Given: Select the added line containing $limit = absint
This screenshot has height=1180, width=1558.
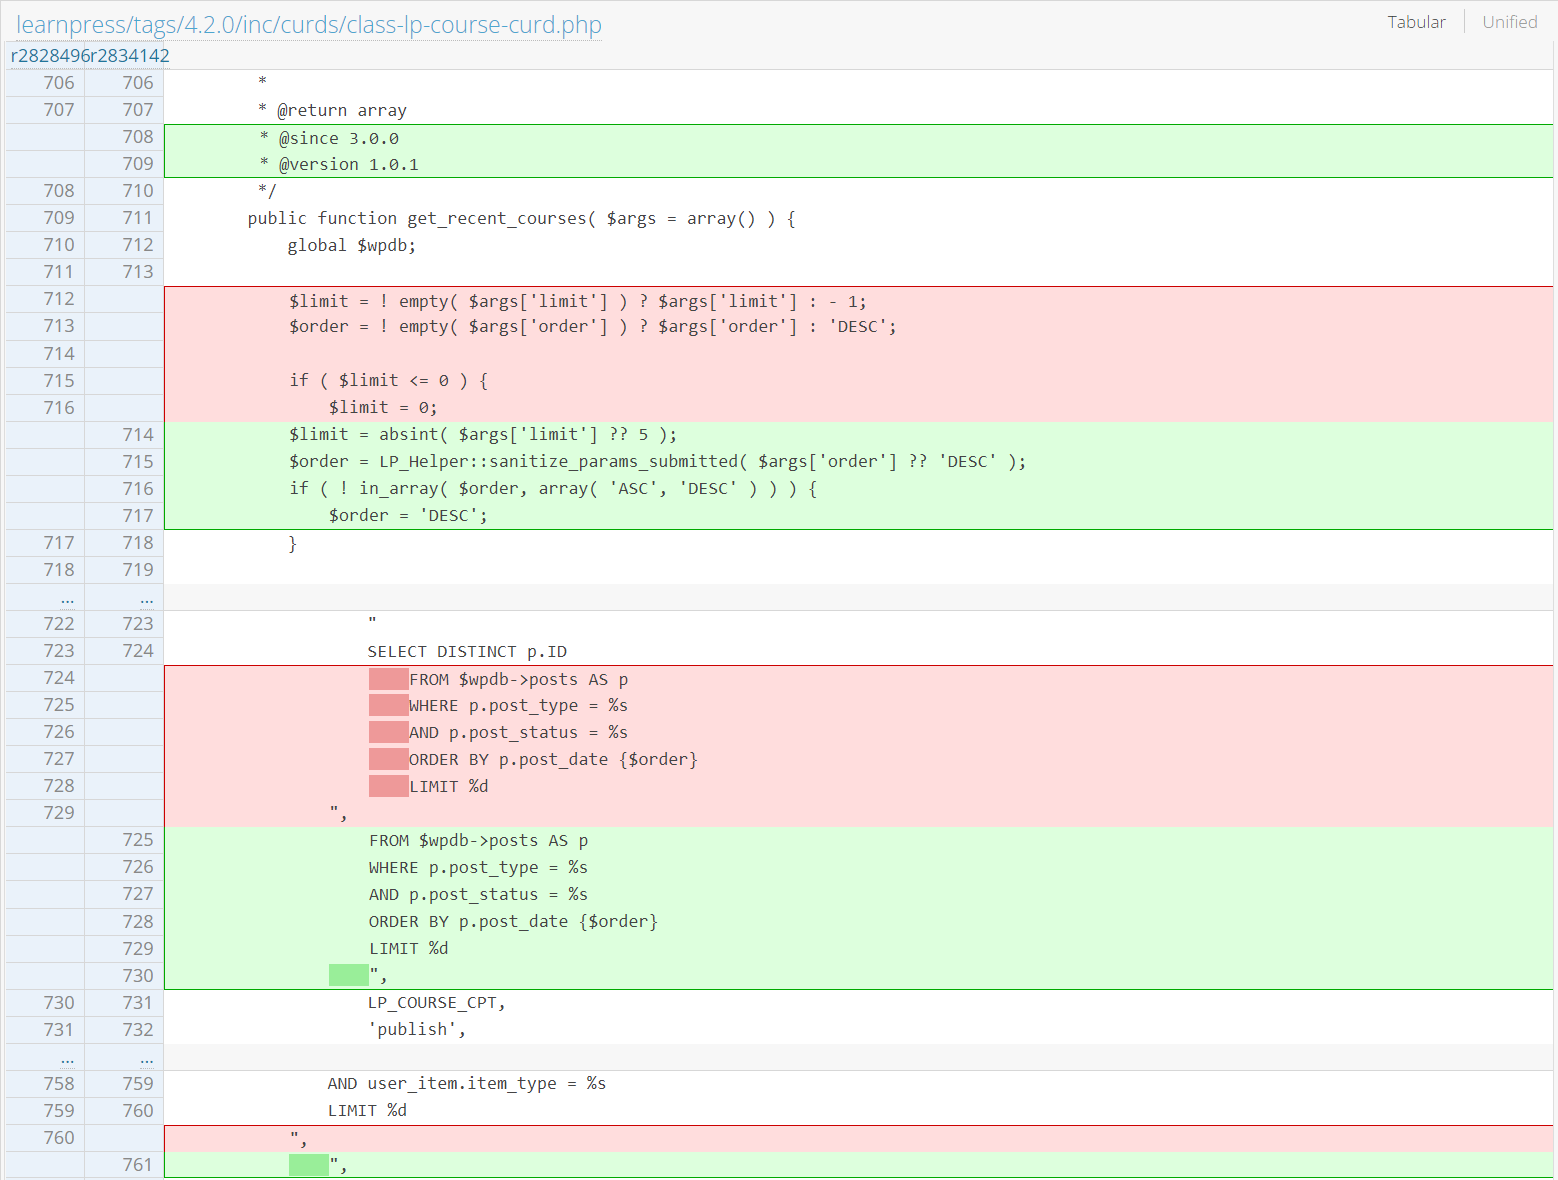Looking at the screenshot, I should pos(480,434).
